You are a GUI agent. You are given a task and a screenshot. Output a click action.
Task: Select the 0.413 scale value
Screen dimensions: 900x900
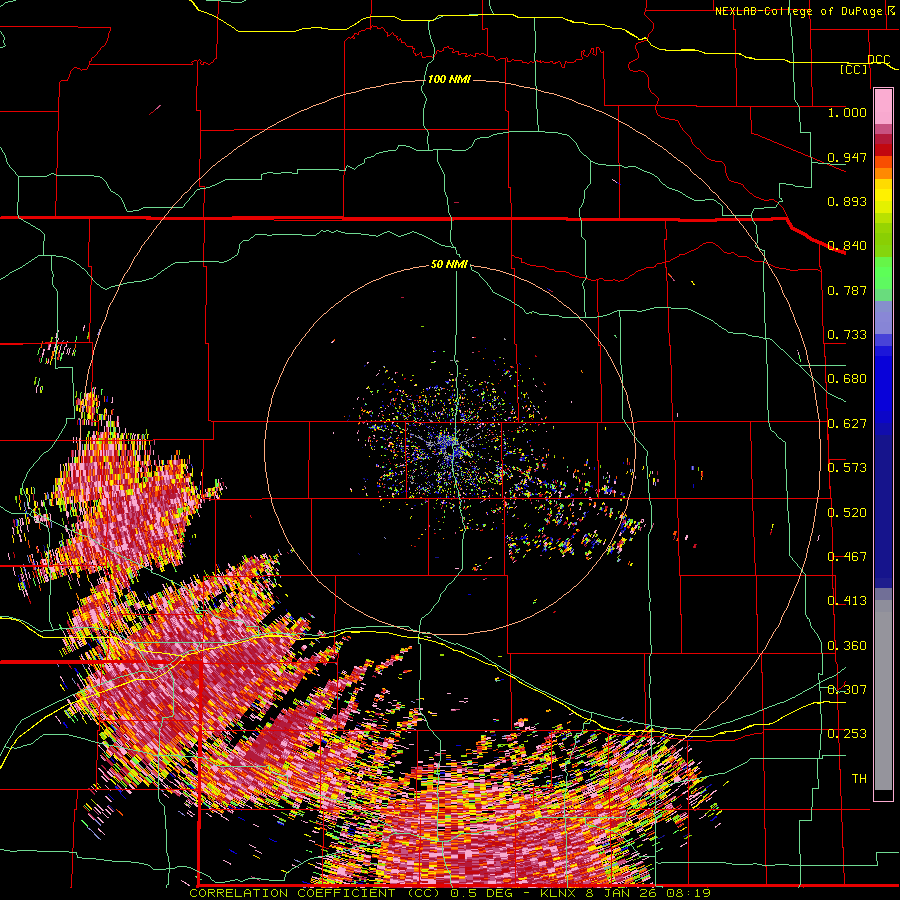(x=847, y=601)
